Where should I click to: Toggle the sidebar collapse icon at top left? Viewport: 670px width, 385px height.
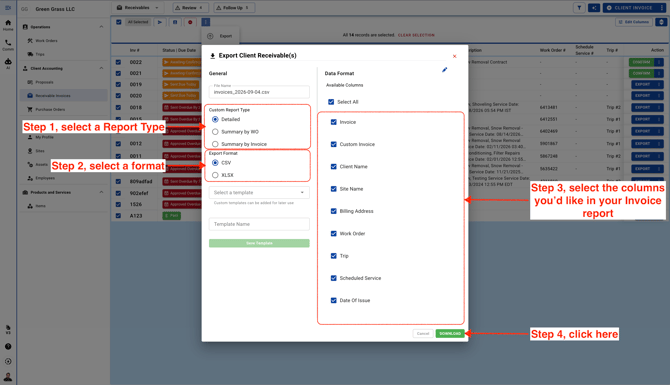[8, 8]
